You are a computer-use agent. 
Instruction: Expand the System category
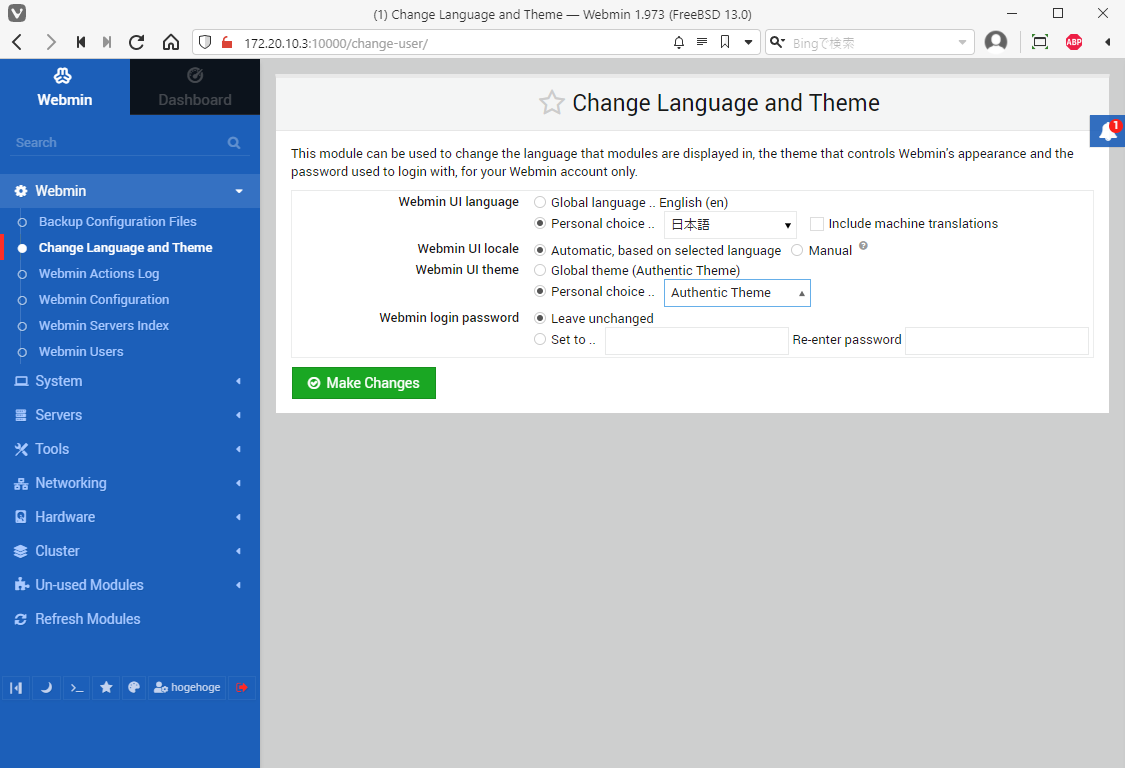[x=130, y=381]
